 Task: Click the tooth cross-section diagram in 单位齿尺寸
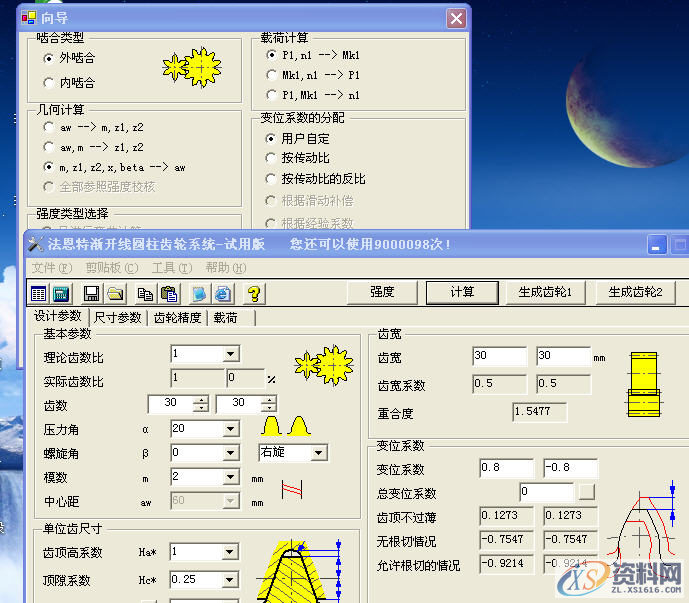300,570
